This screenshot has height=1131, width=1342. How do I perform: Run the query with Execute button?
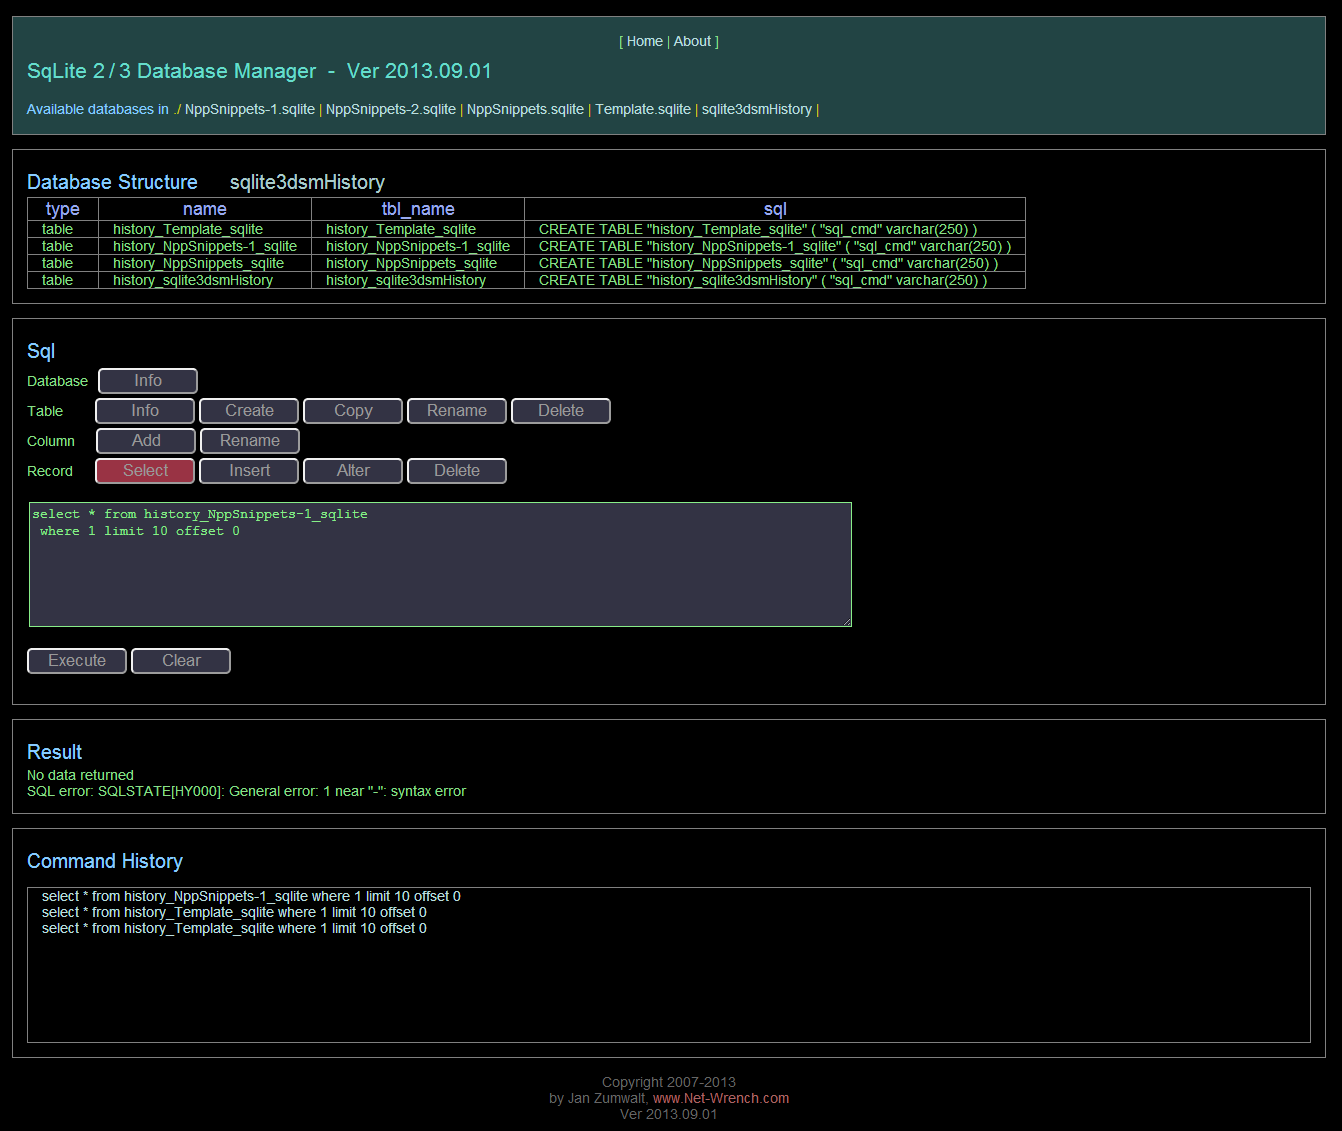click(77, 661)
